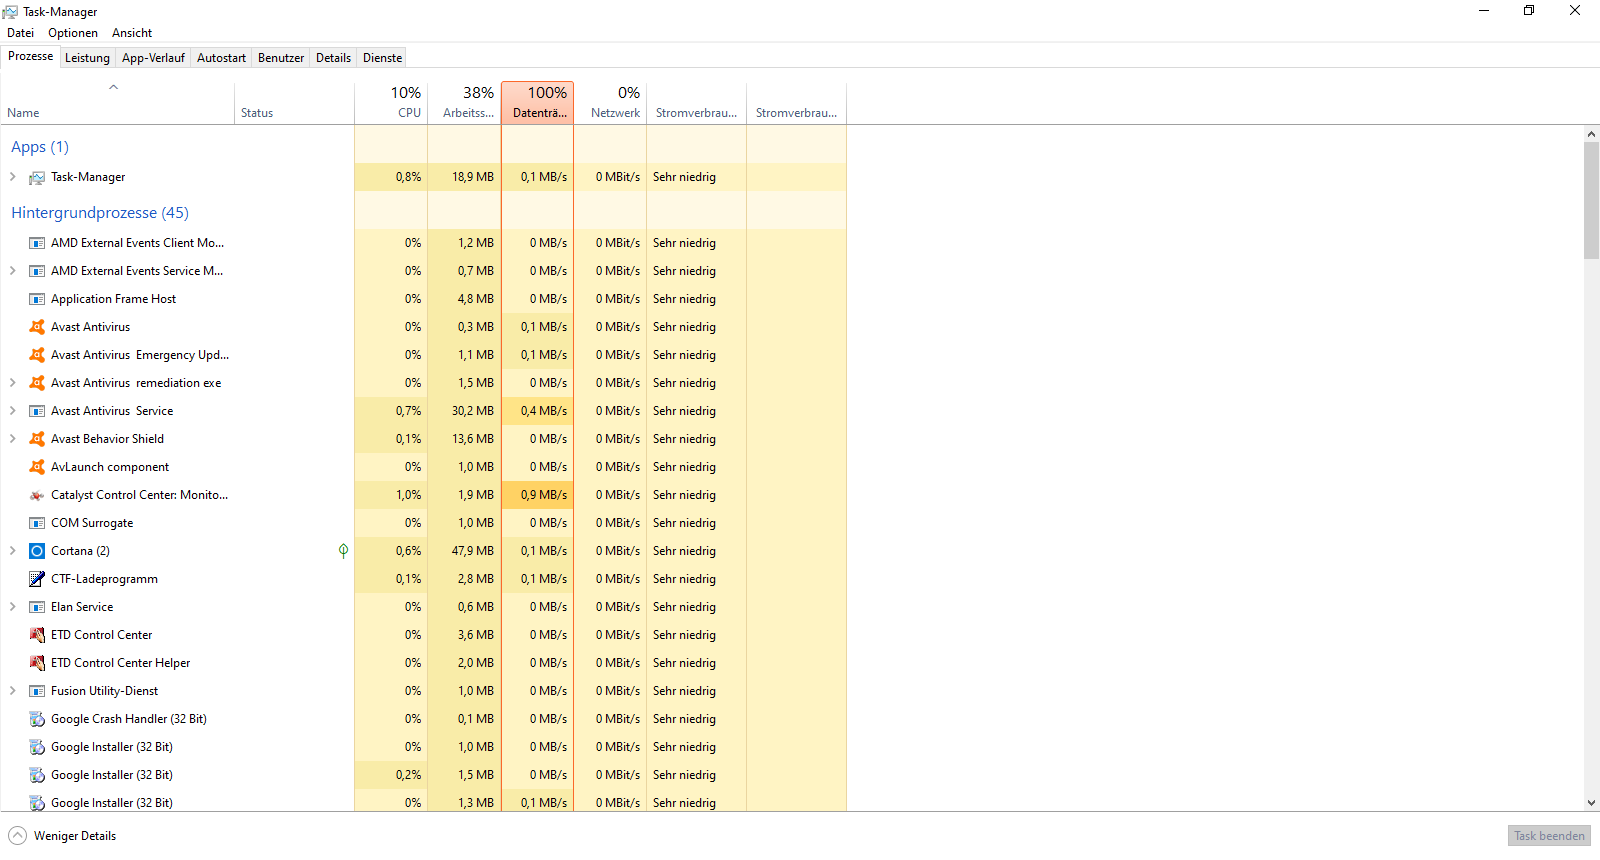1600x860 pixels.
Task: Click the Avast Antivirus remediation exe icon
Action: click(x=37, y=383)
